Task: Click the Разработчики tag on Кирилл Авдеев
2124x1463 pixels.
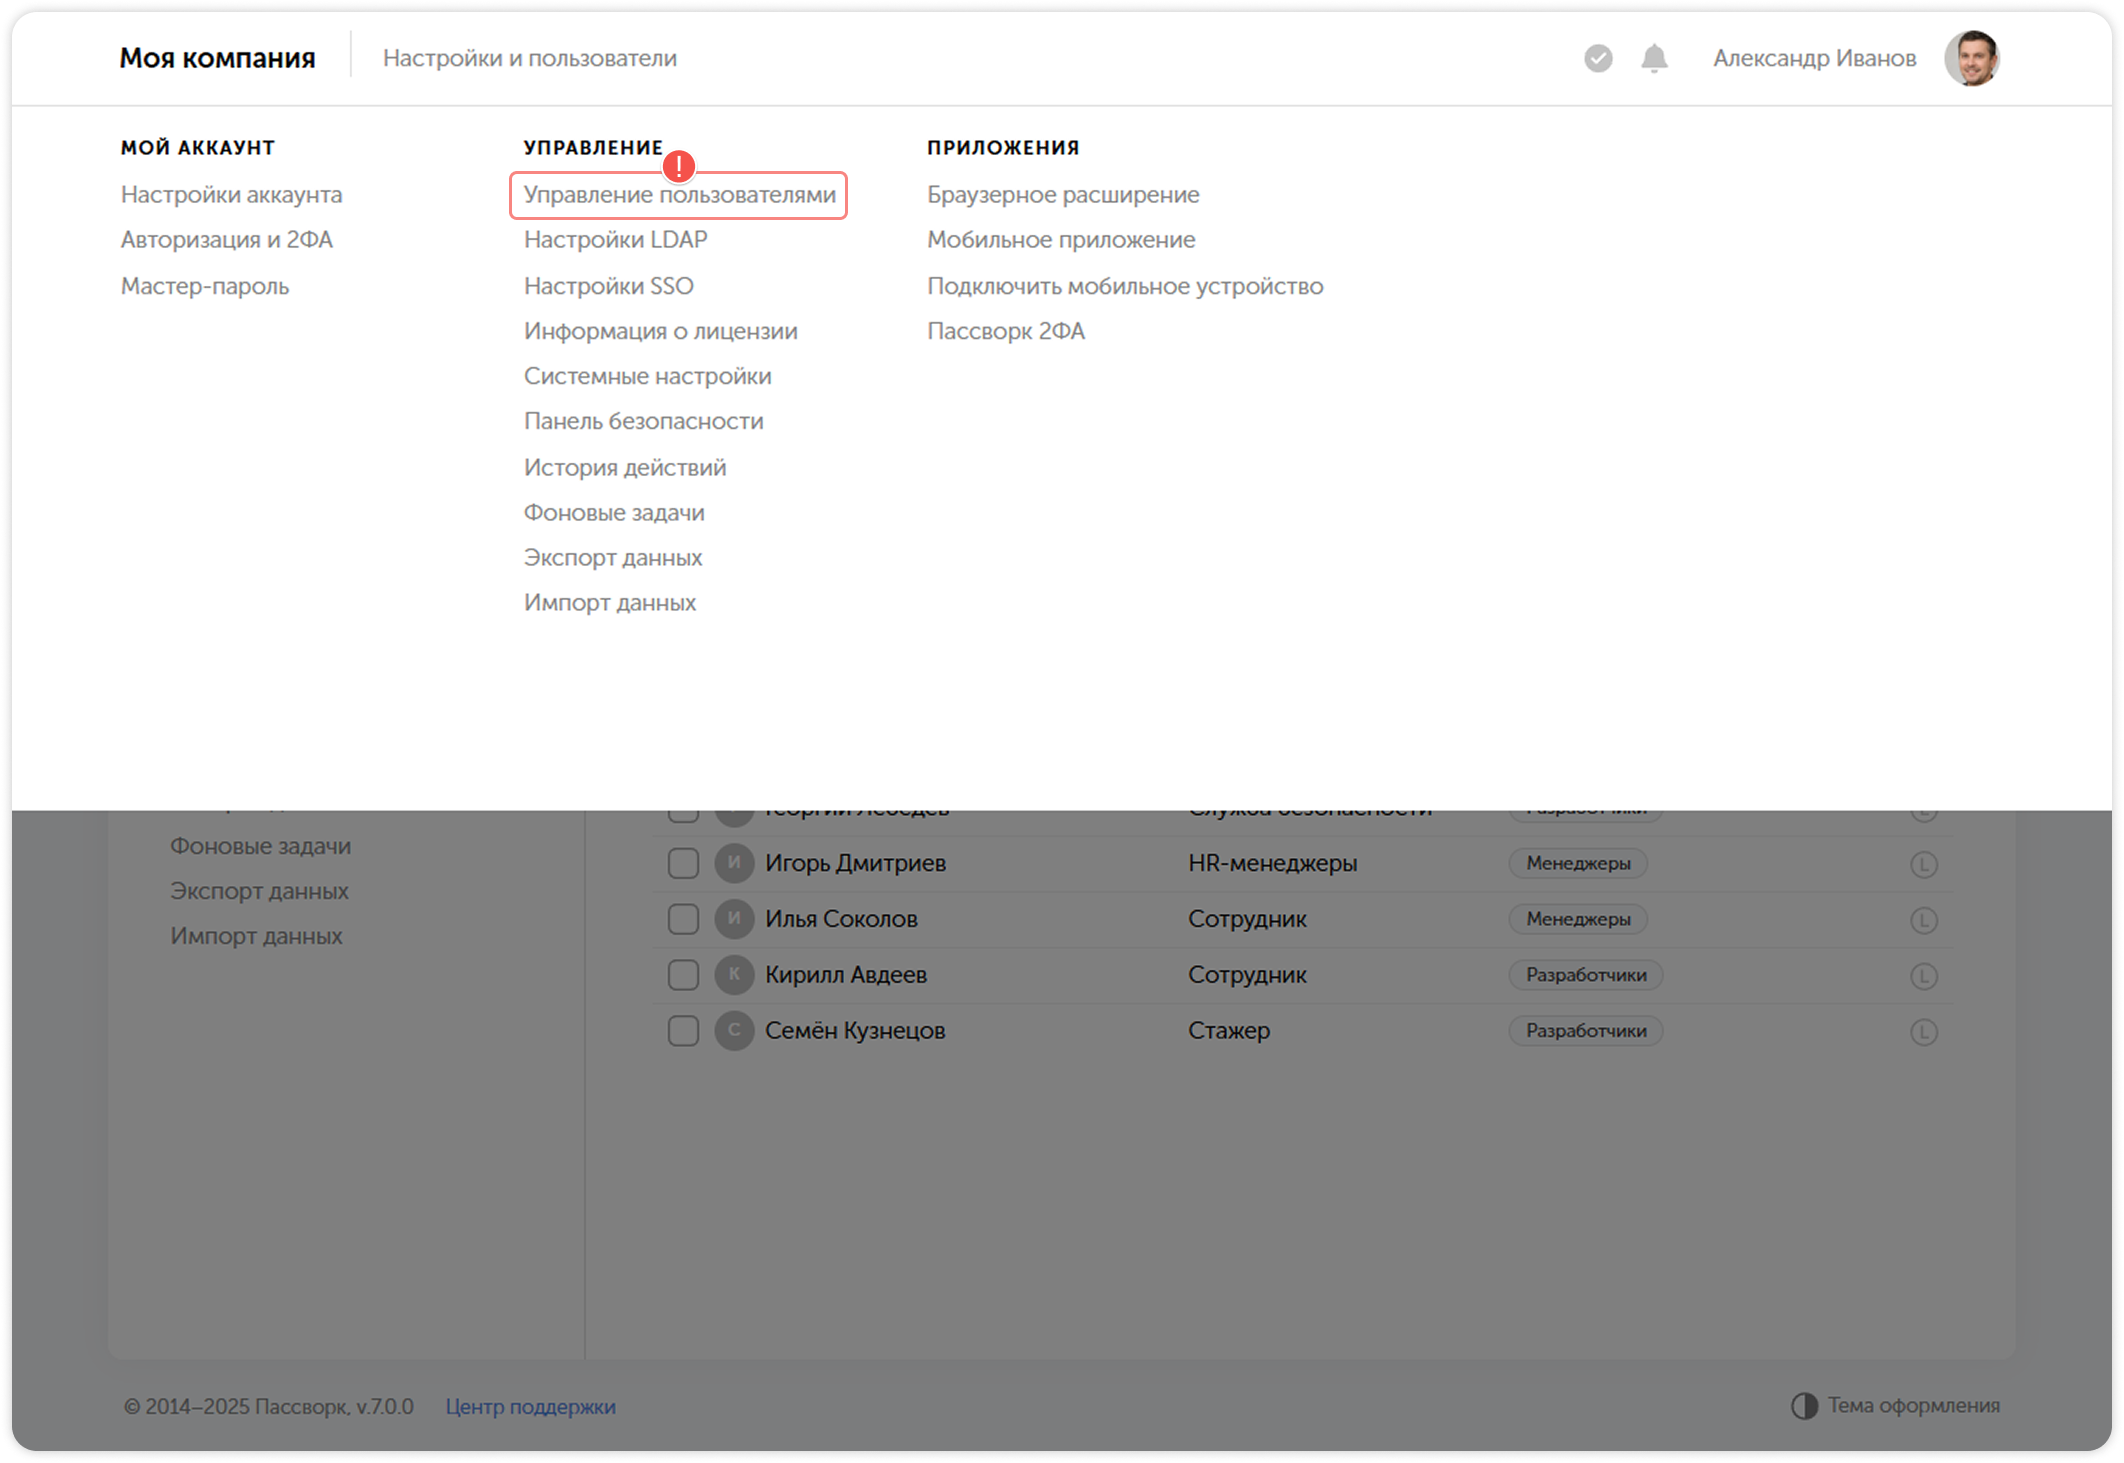Action: (x=1585, y=975)
